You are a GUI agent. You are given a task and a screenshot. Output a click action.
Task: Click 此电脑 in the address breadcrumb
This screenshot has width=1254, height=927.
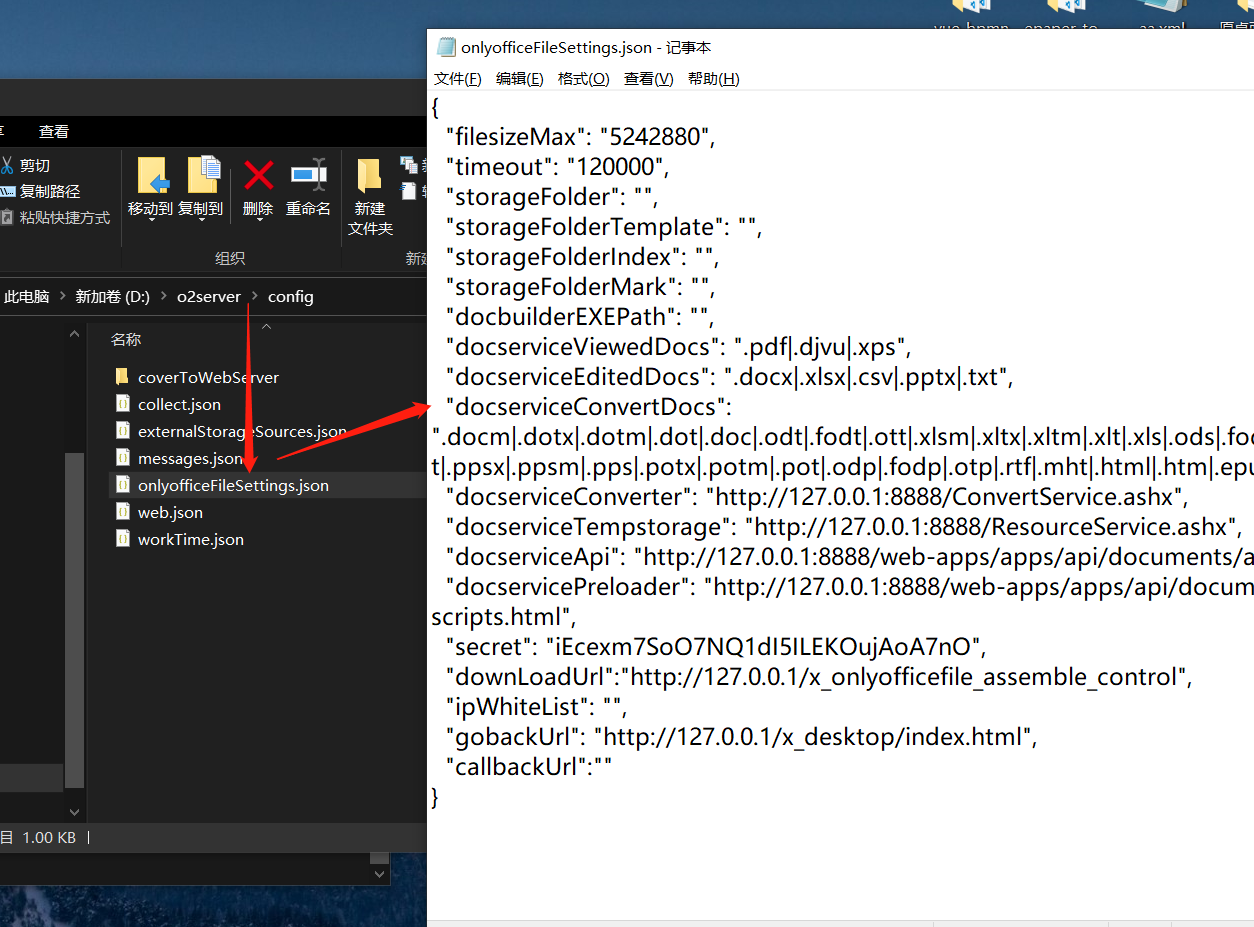[x=27, y=297]
